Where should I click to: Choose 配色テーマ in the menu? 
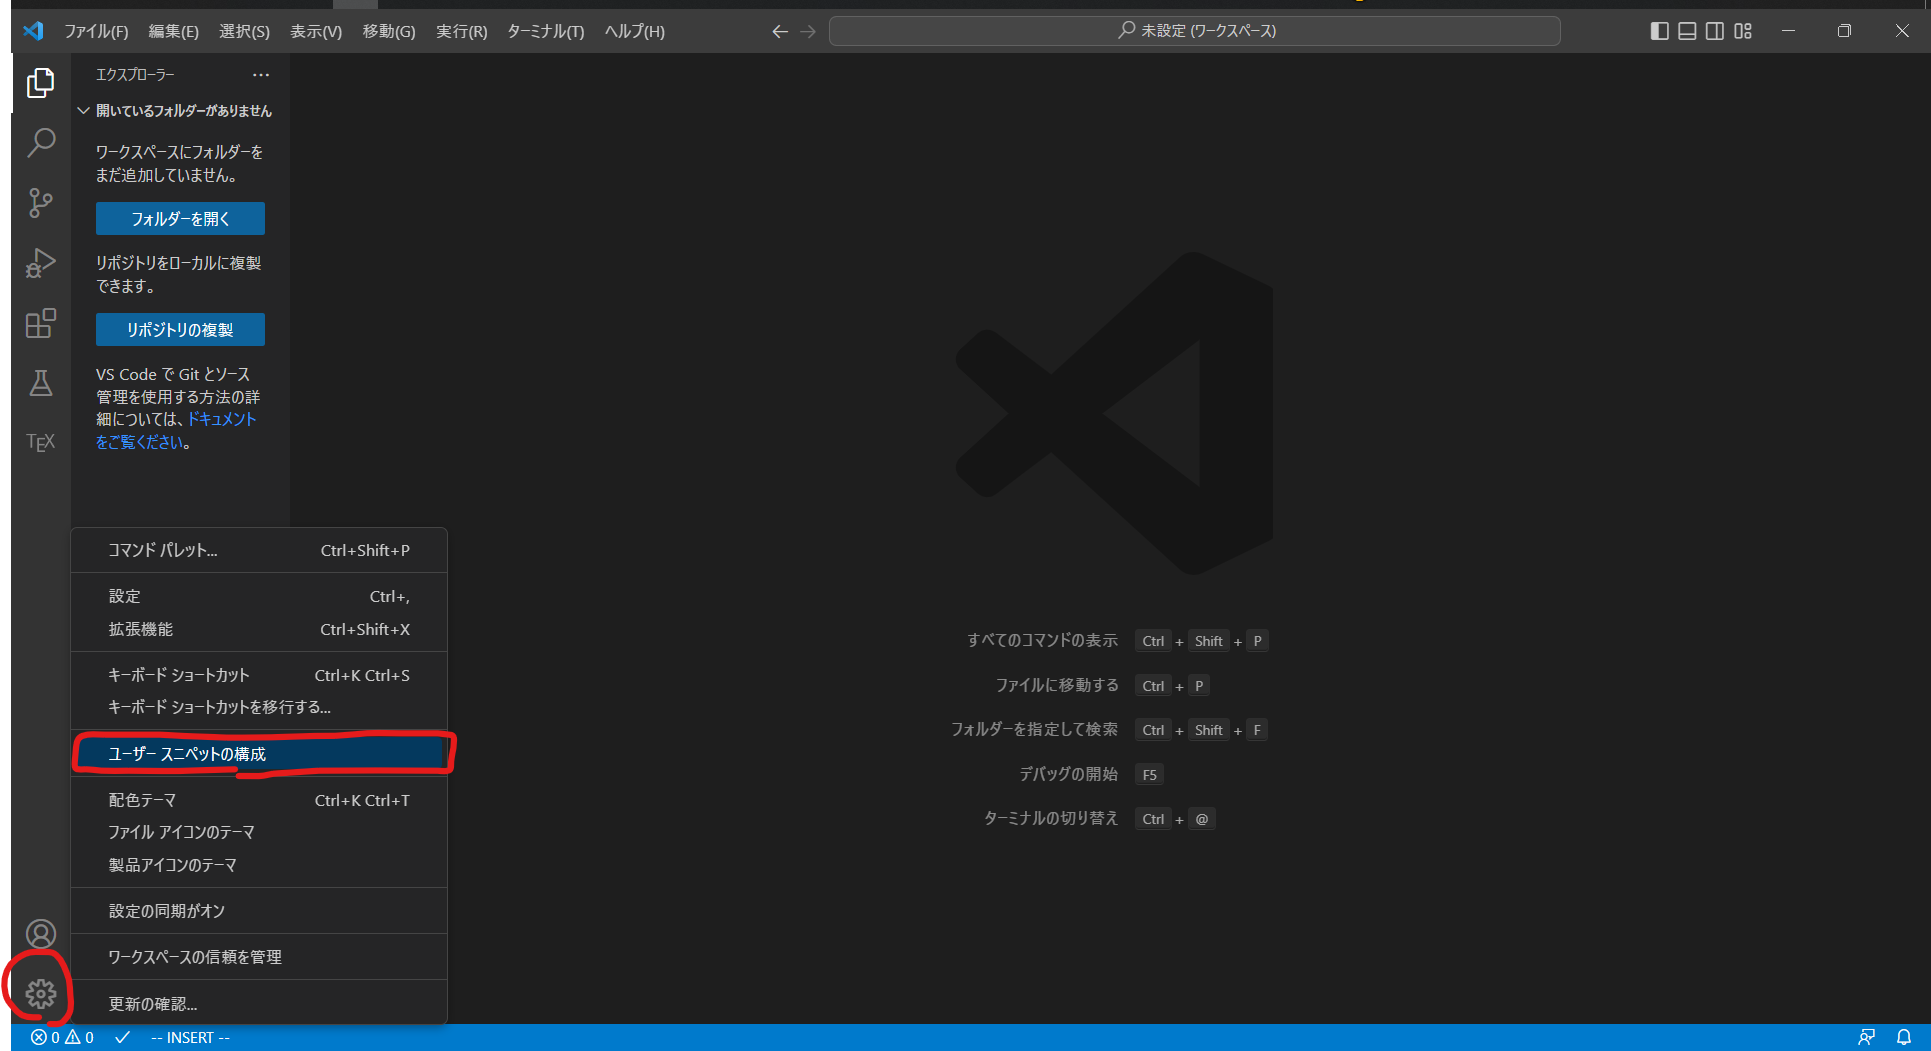tap(259, 801)
